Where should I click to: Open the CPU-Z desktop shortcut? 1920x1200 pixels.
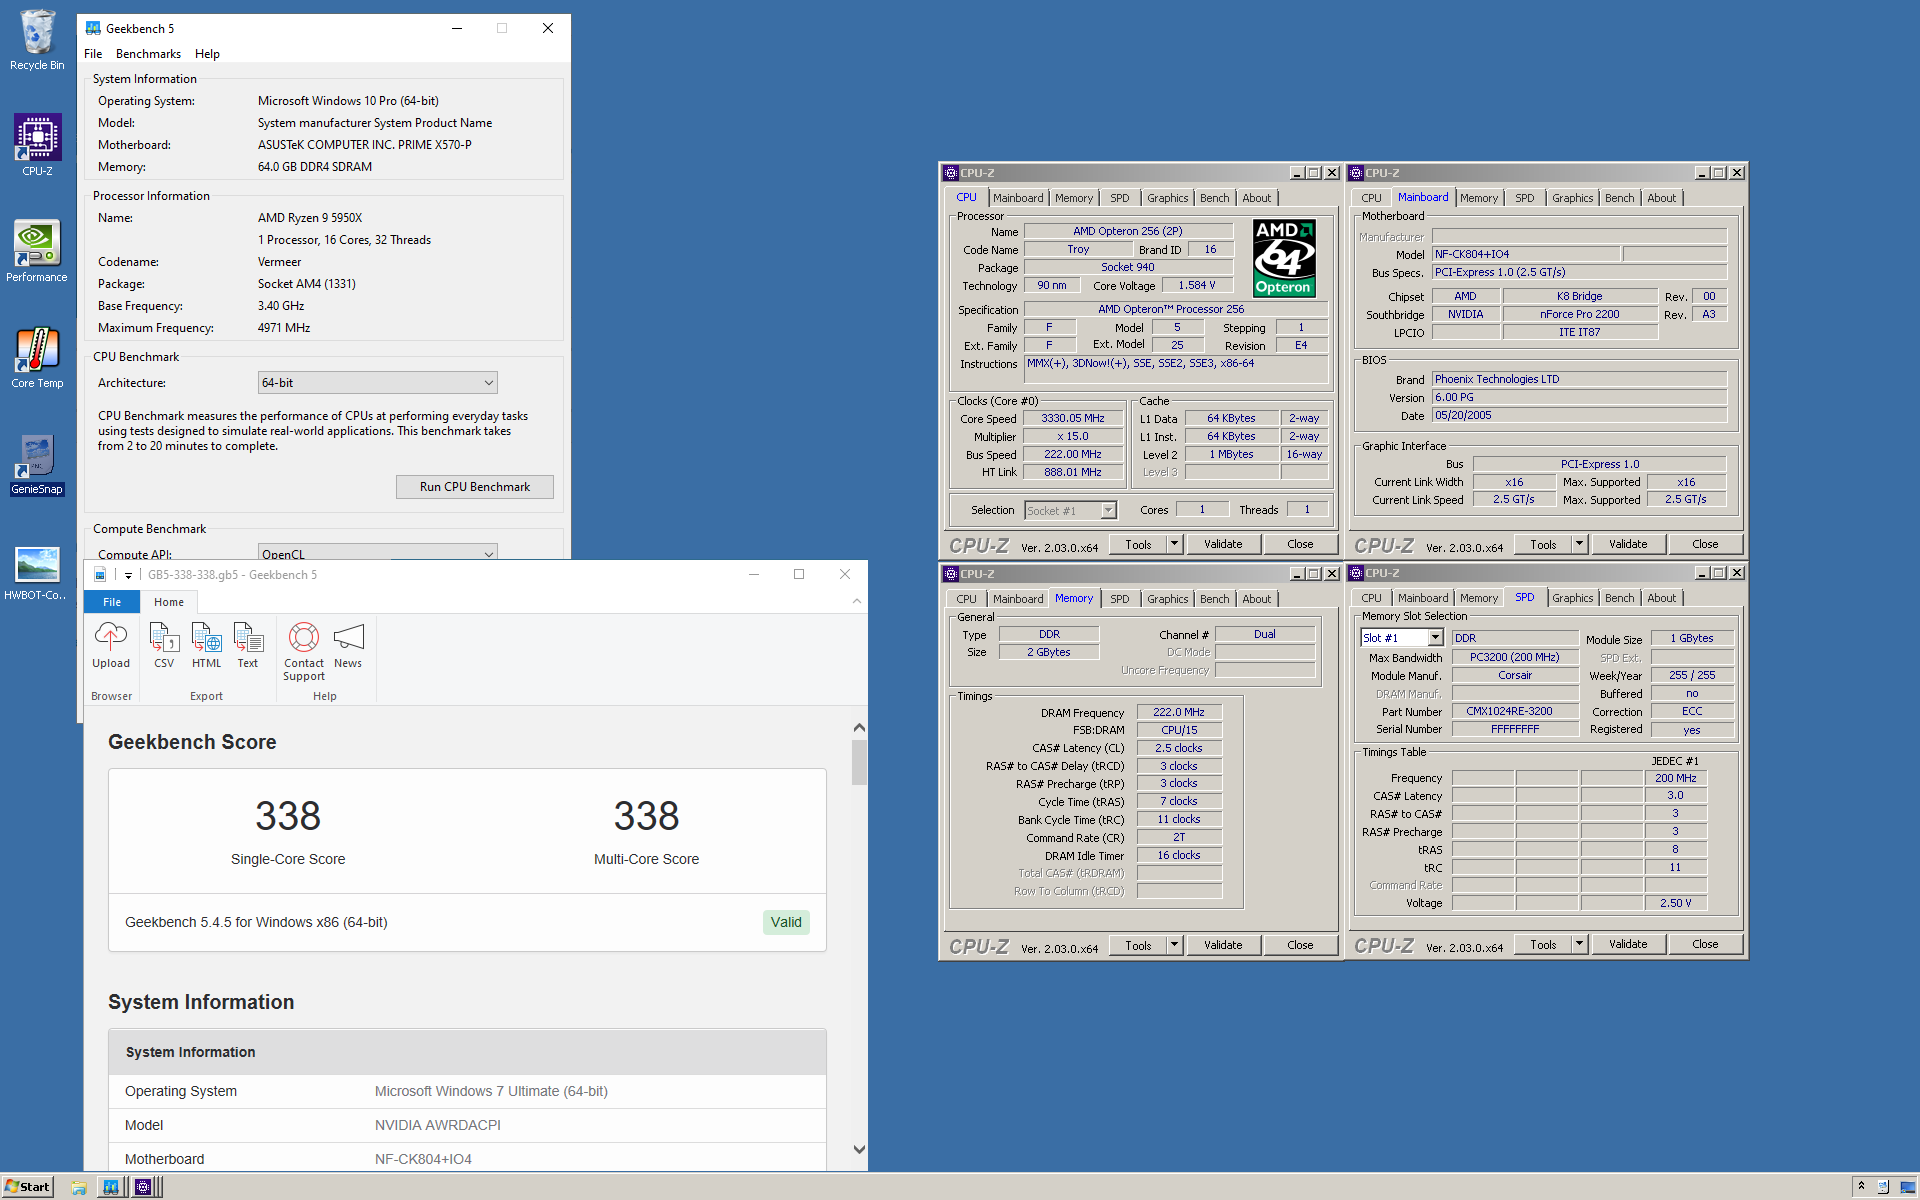coord(37,145)
